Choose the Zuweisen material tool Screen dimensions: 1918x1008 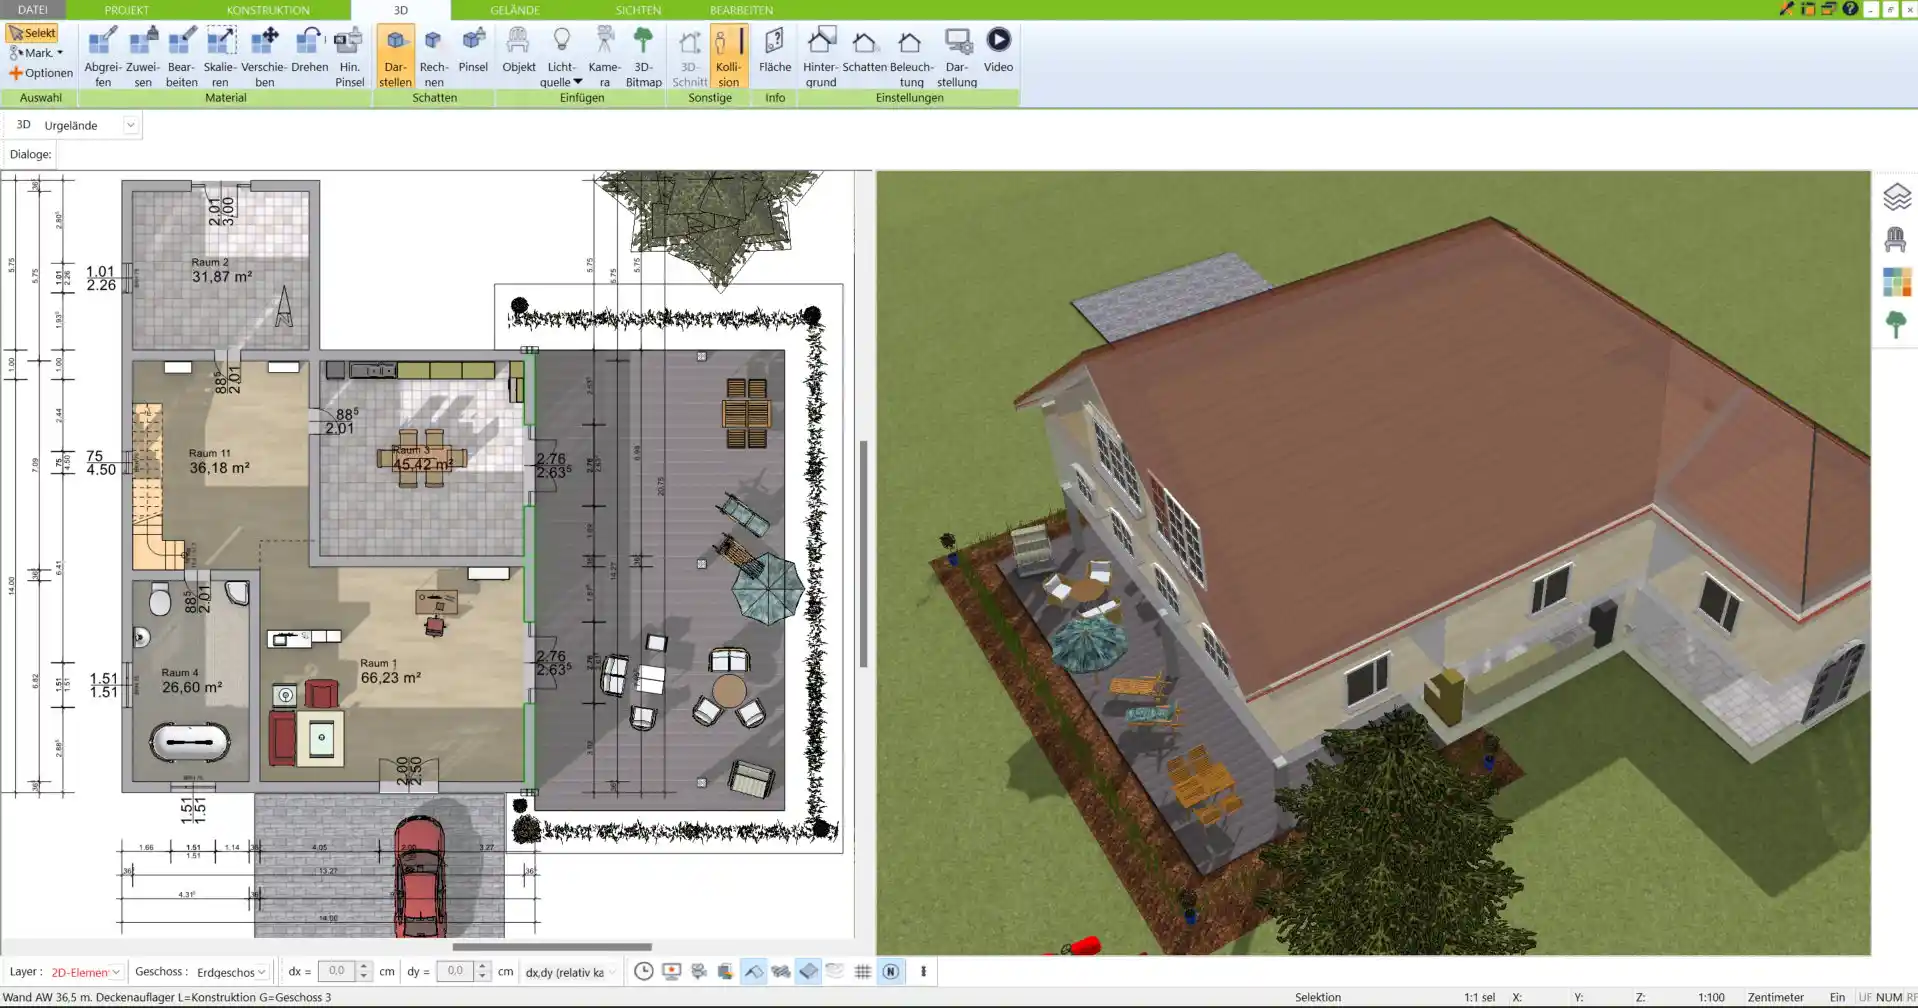143,57
